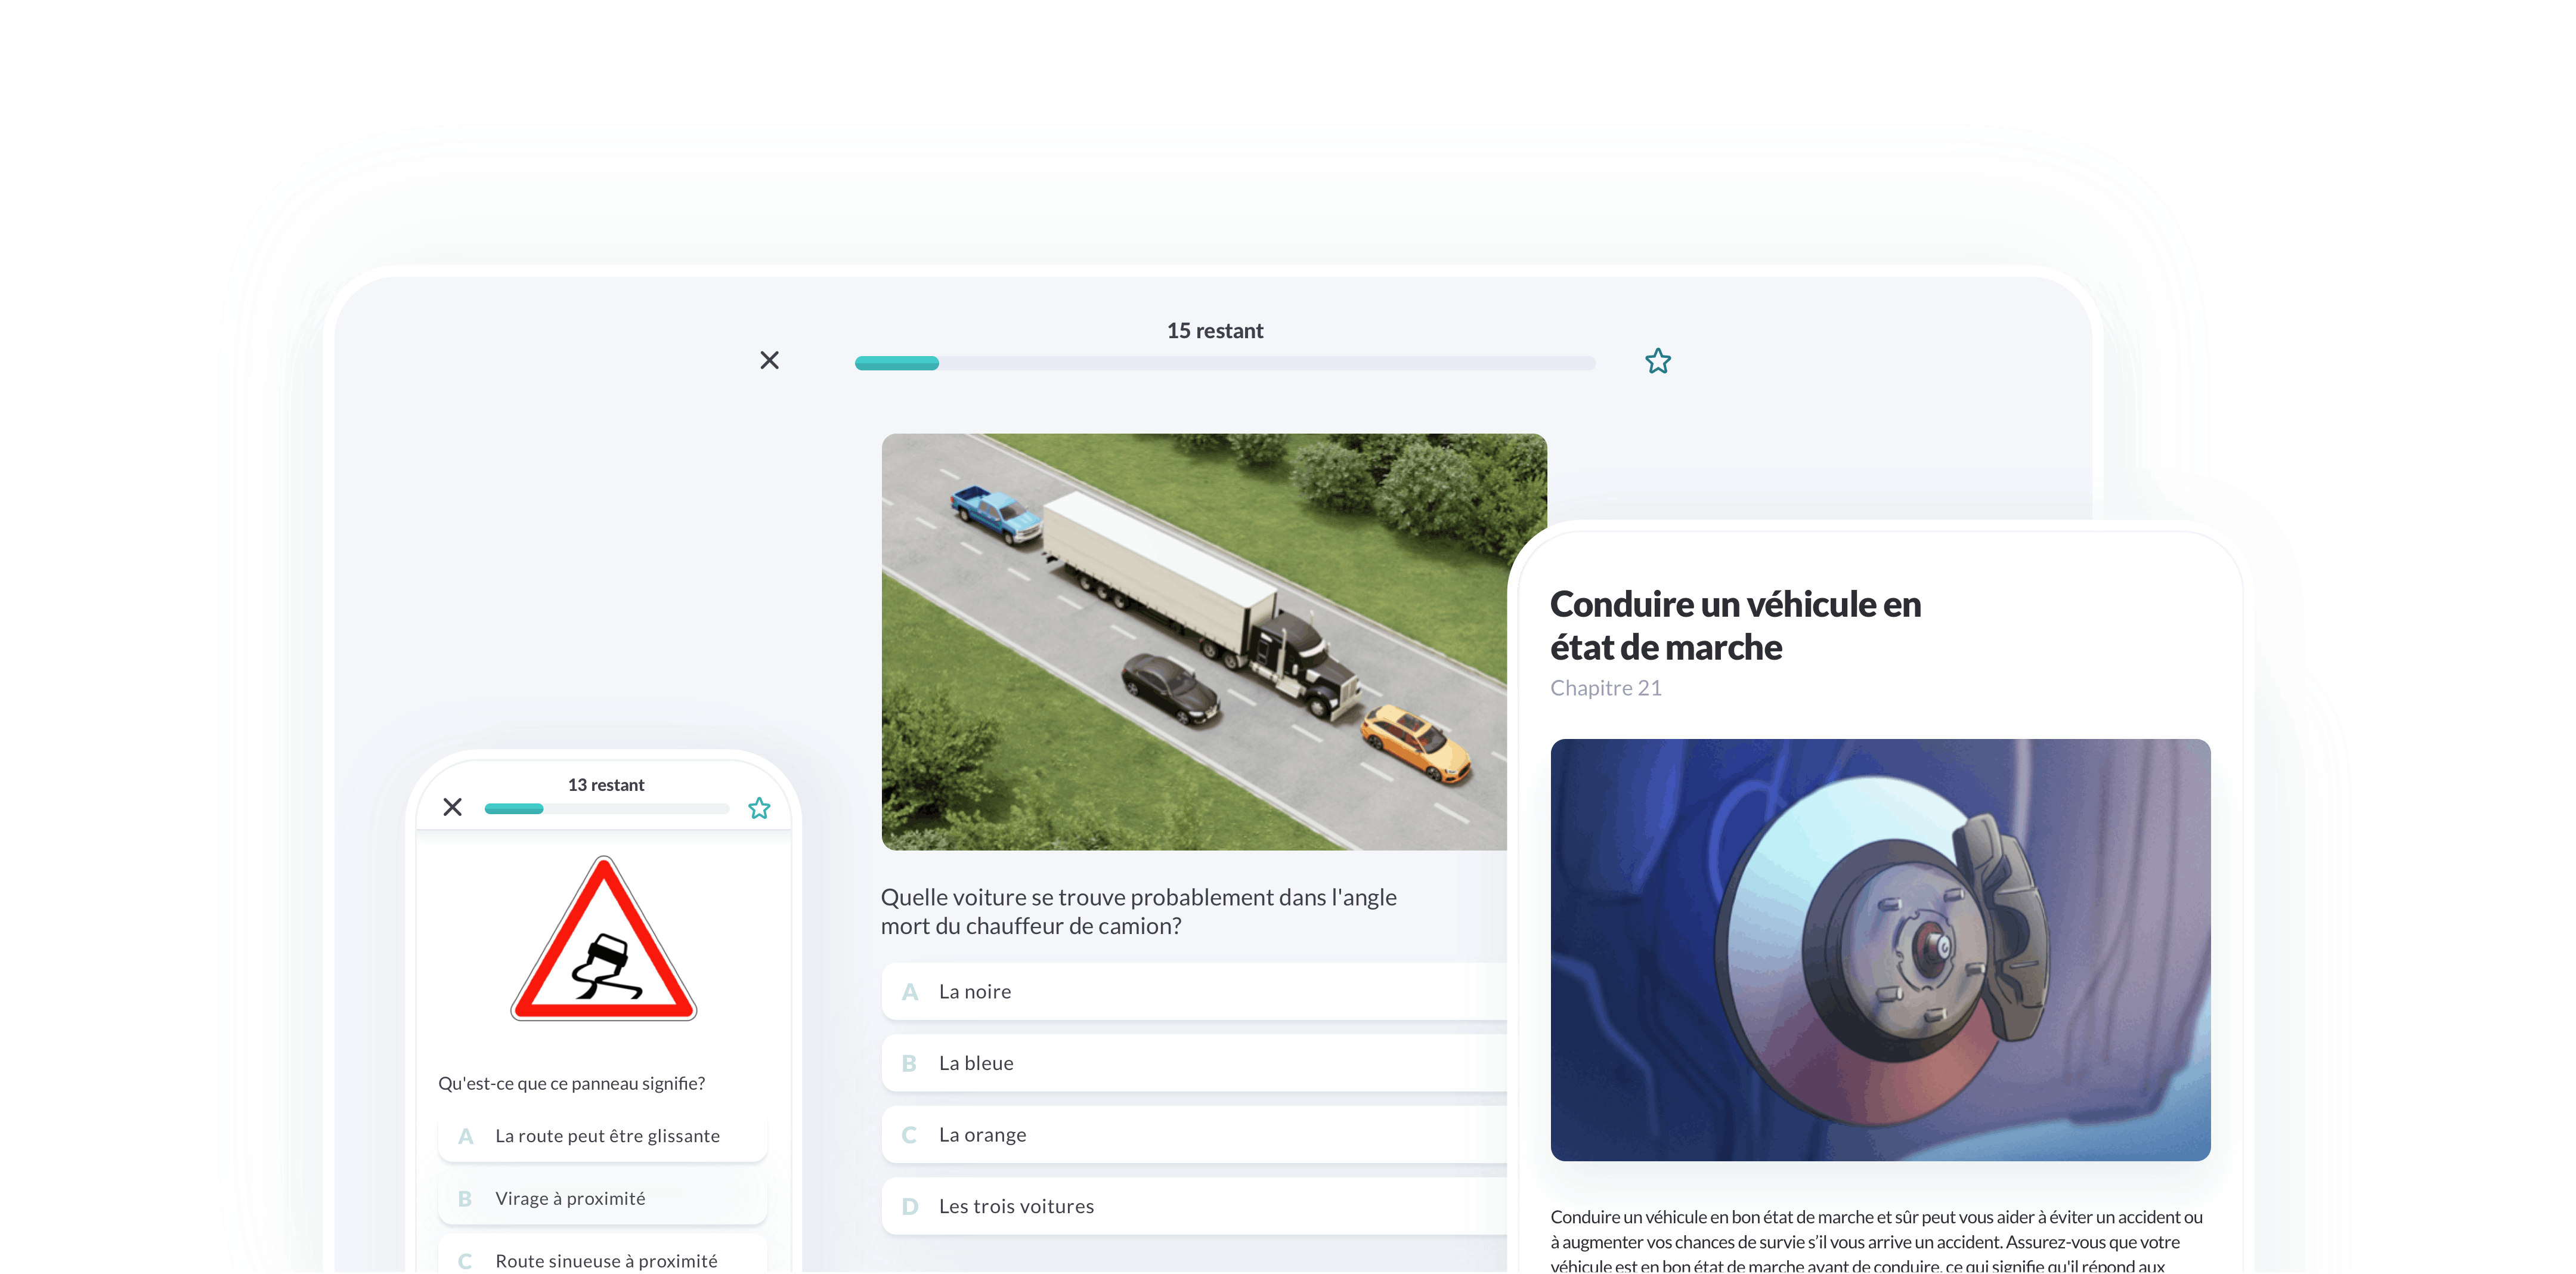Click the D letter beside Les trois voitures

coord(909,1207)
